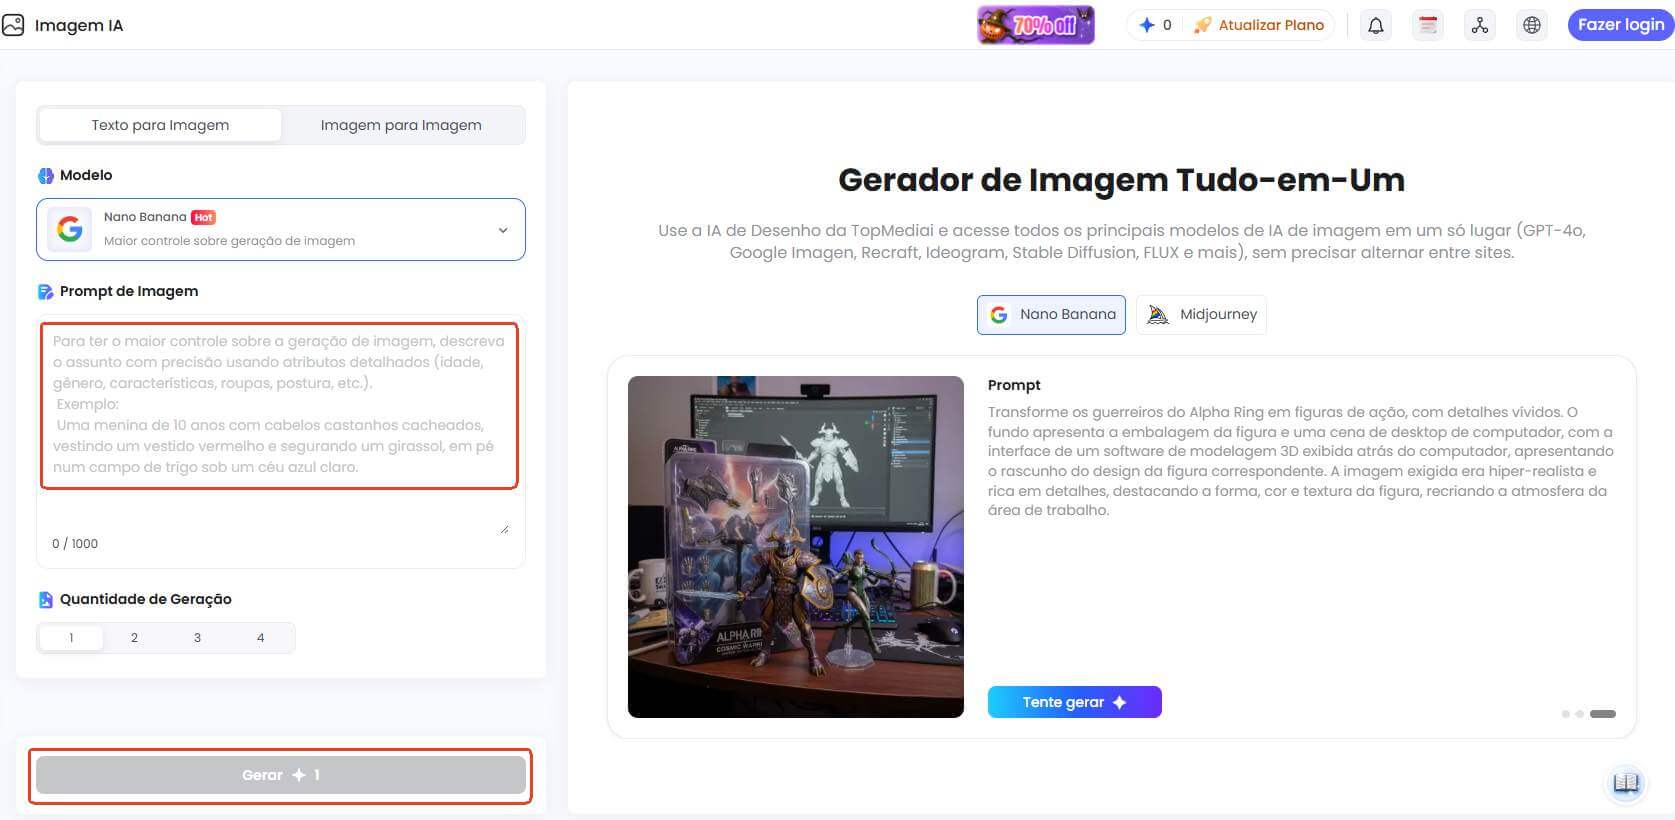Select generation quantity 4
The height and width of the screenshot is (820, 1675).
[260, 638]
